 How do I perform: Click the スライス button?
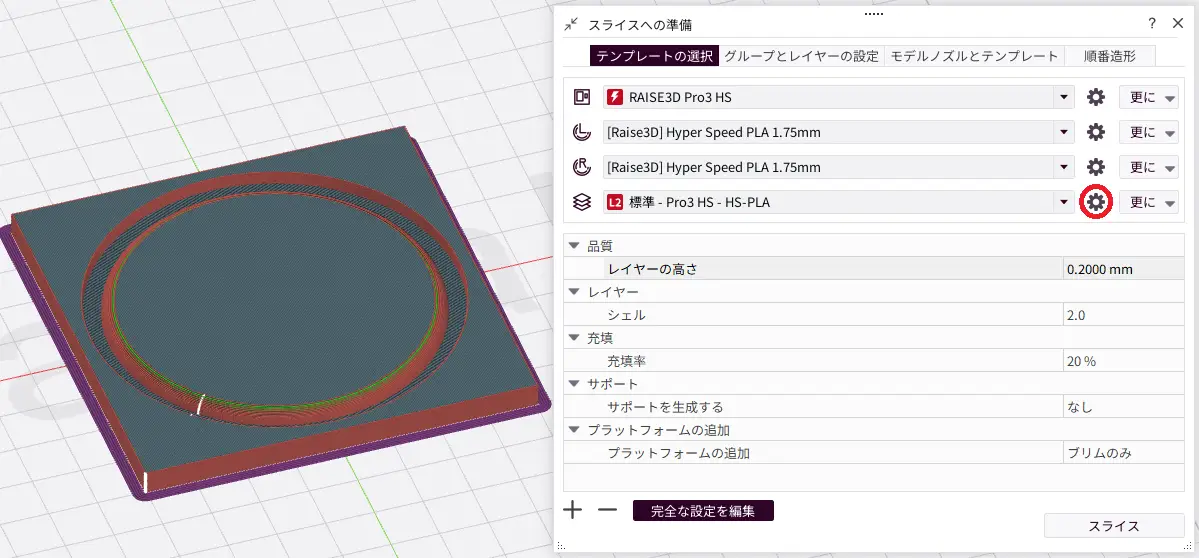1113,526
